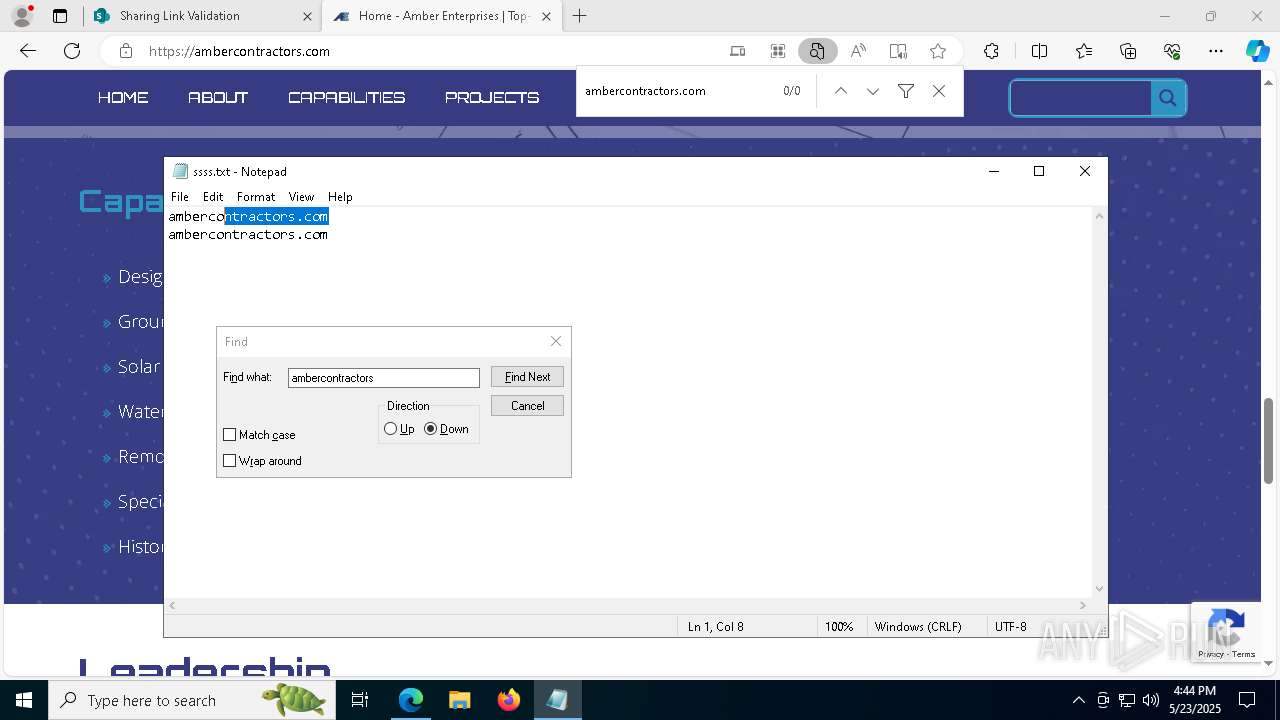Switch to Home - Amber Enterprises tab

pos(444,16)
